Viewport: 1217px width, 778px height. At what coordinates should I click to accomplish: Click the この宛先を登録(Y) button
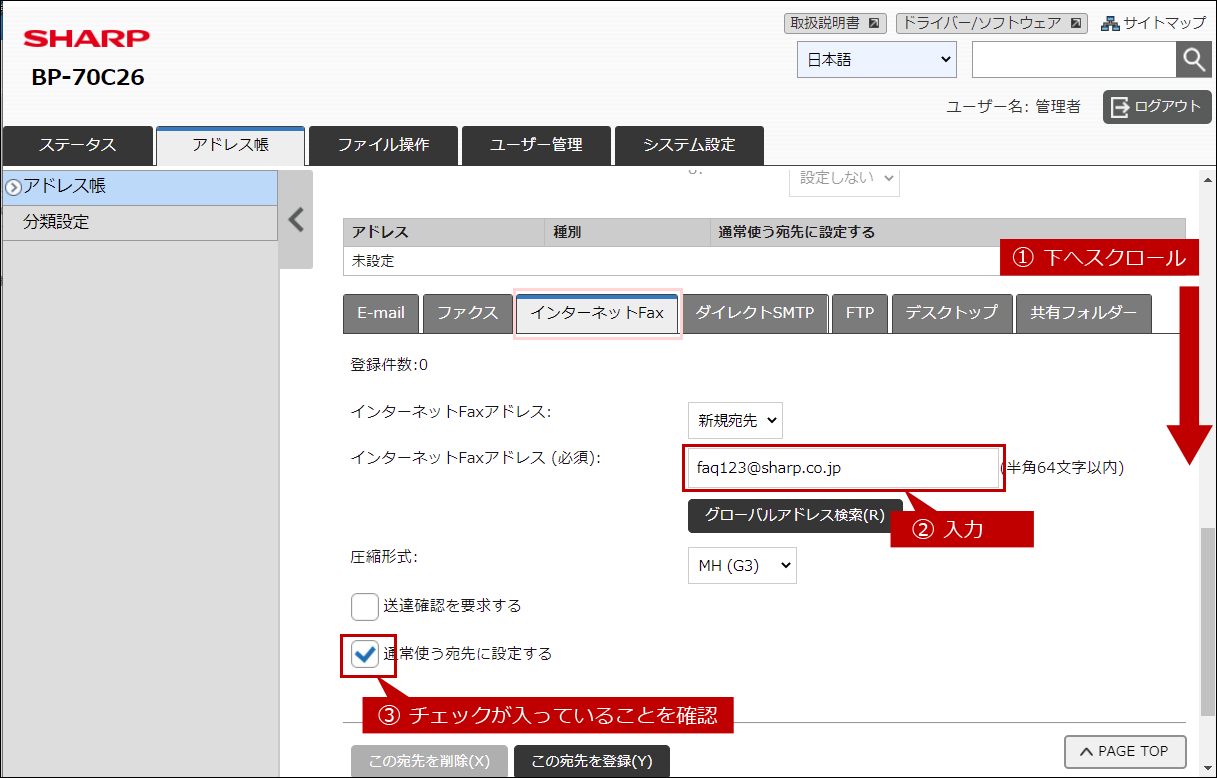point(591,761)
